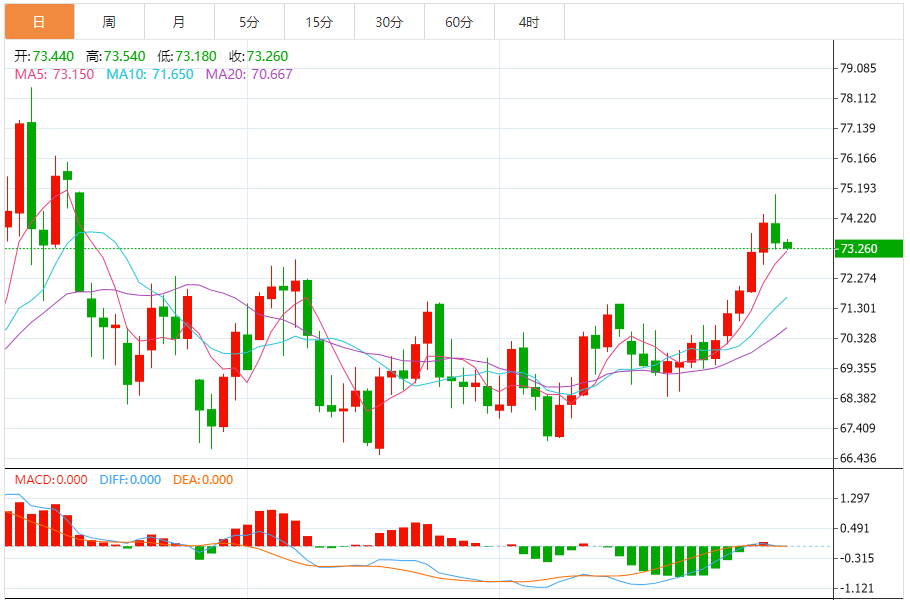
Task: Click the DIFF:0.000 indicator label
Action: 130,480
